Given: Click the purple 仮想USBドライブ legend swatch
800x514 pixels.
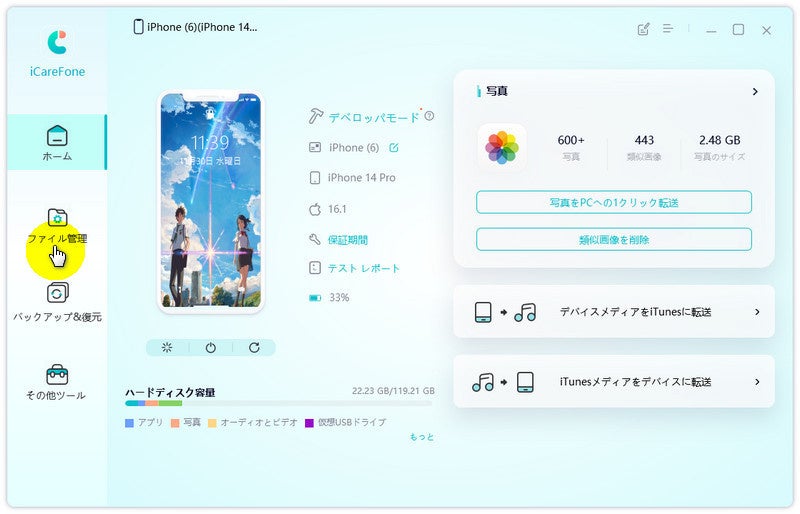Looking at the screenshot, I should pos(309,423).
